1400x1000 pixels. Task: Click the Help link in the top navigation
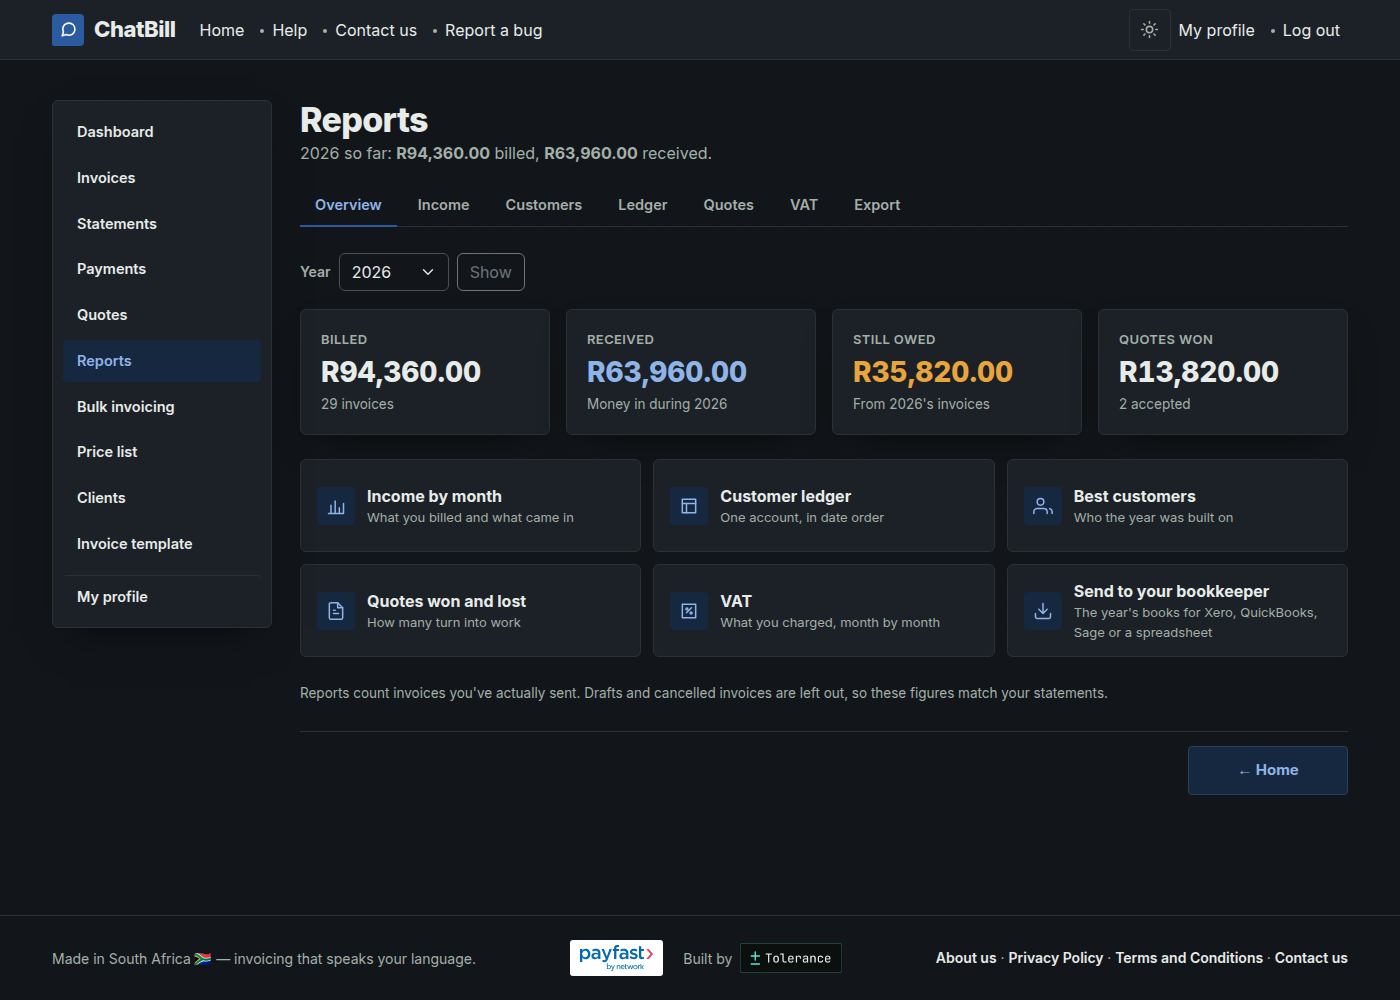[290, 30]
